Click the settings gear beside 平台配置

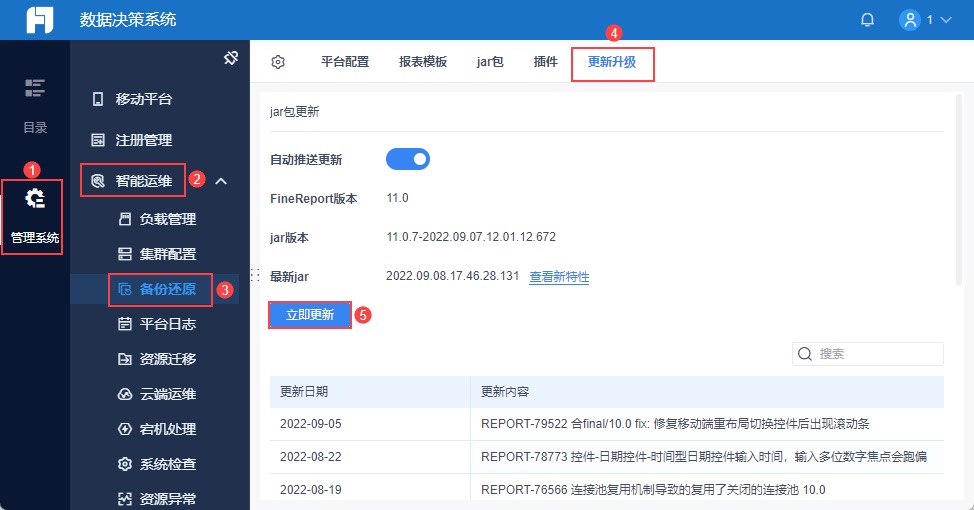coord(278,62)
